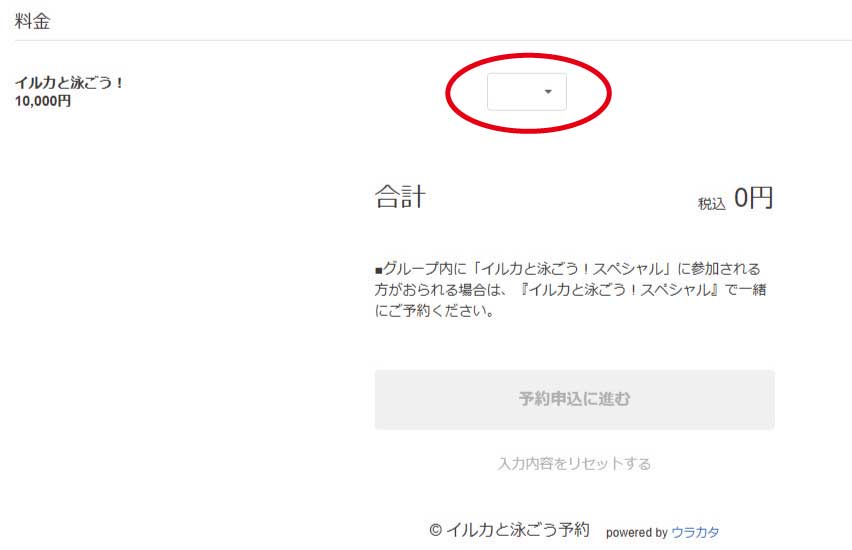Click the 10,000円 price text
Image resolution: width=852 pixels, height=550 pixels.
pyautogui.click(x=43, y=101)
